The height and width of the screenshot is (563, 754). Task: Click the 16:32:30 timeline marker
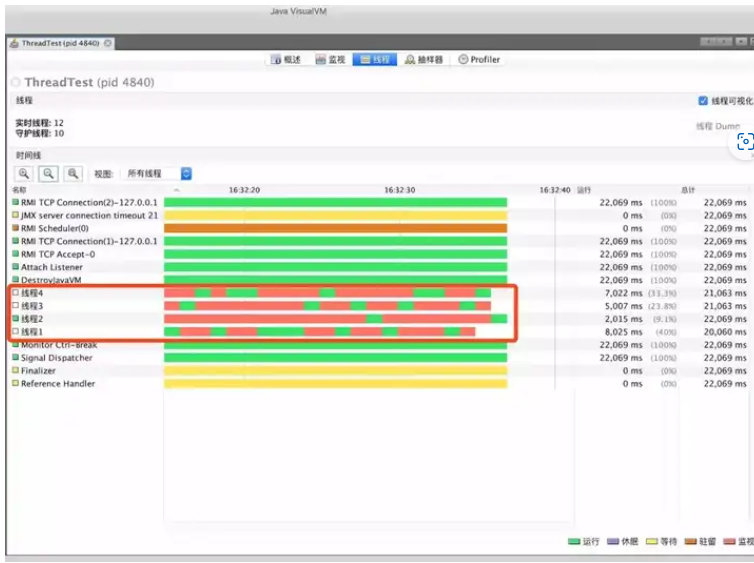[400, 190]
